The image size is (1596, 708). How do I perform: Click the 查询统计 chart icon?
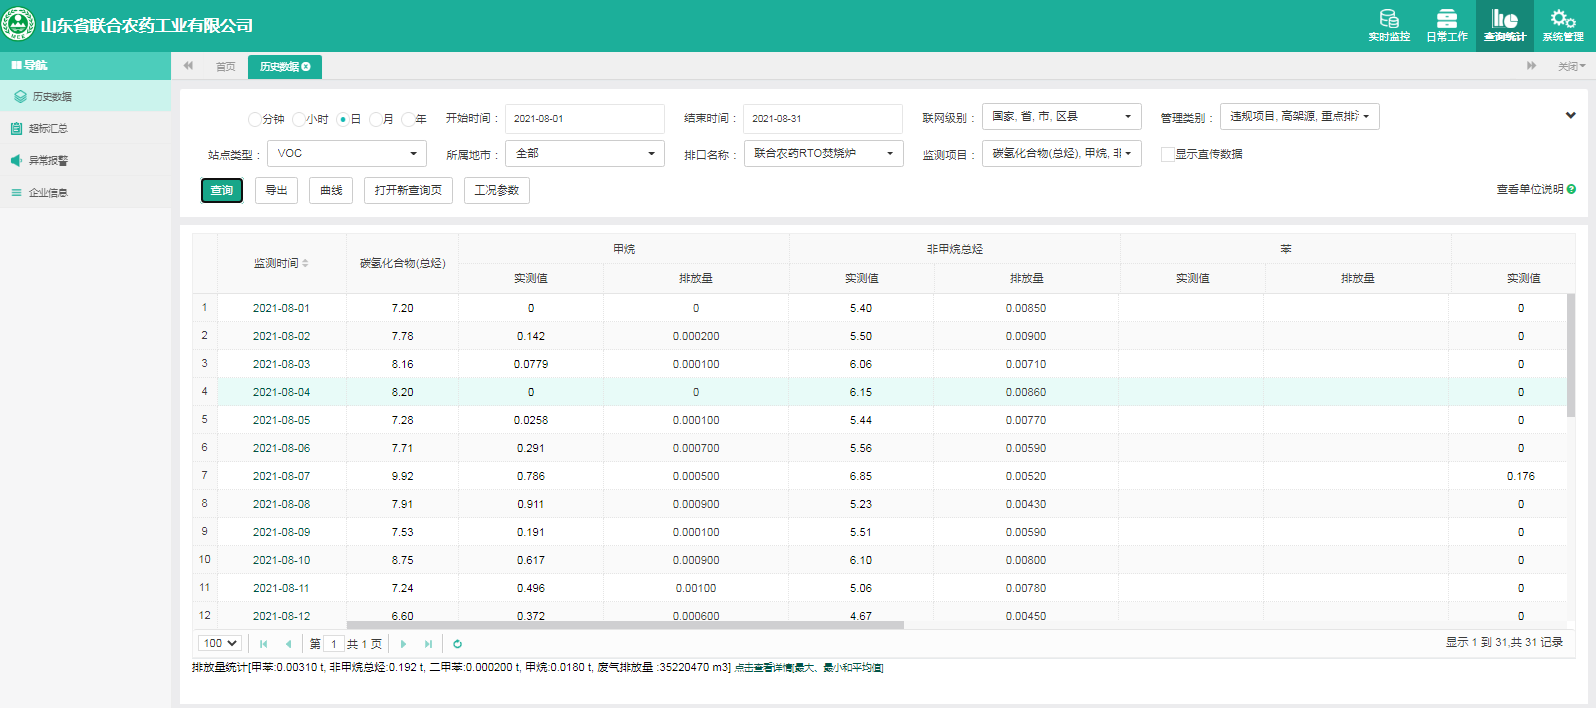[1504, 24]
